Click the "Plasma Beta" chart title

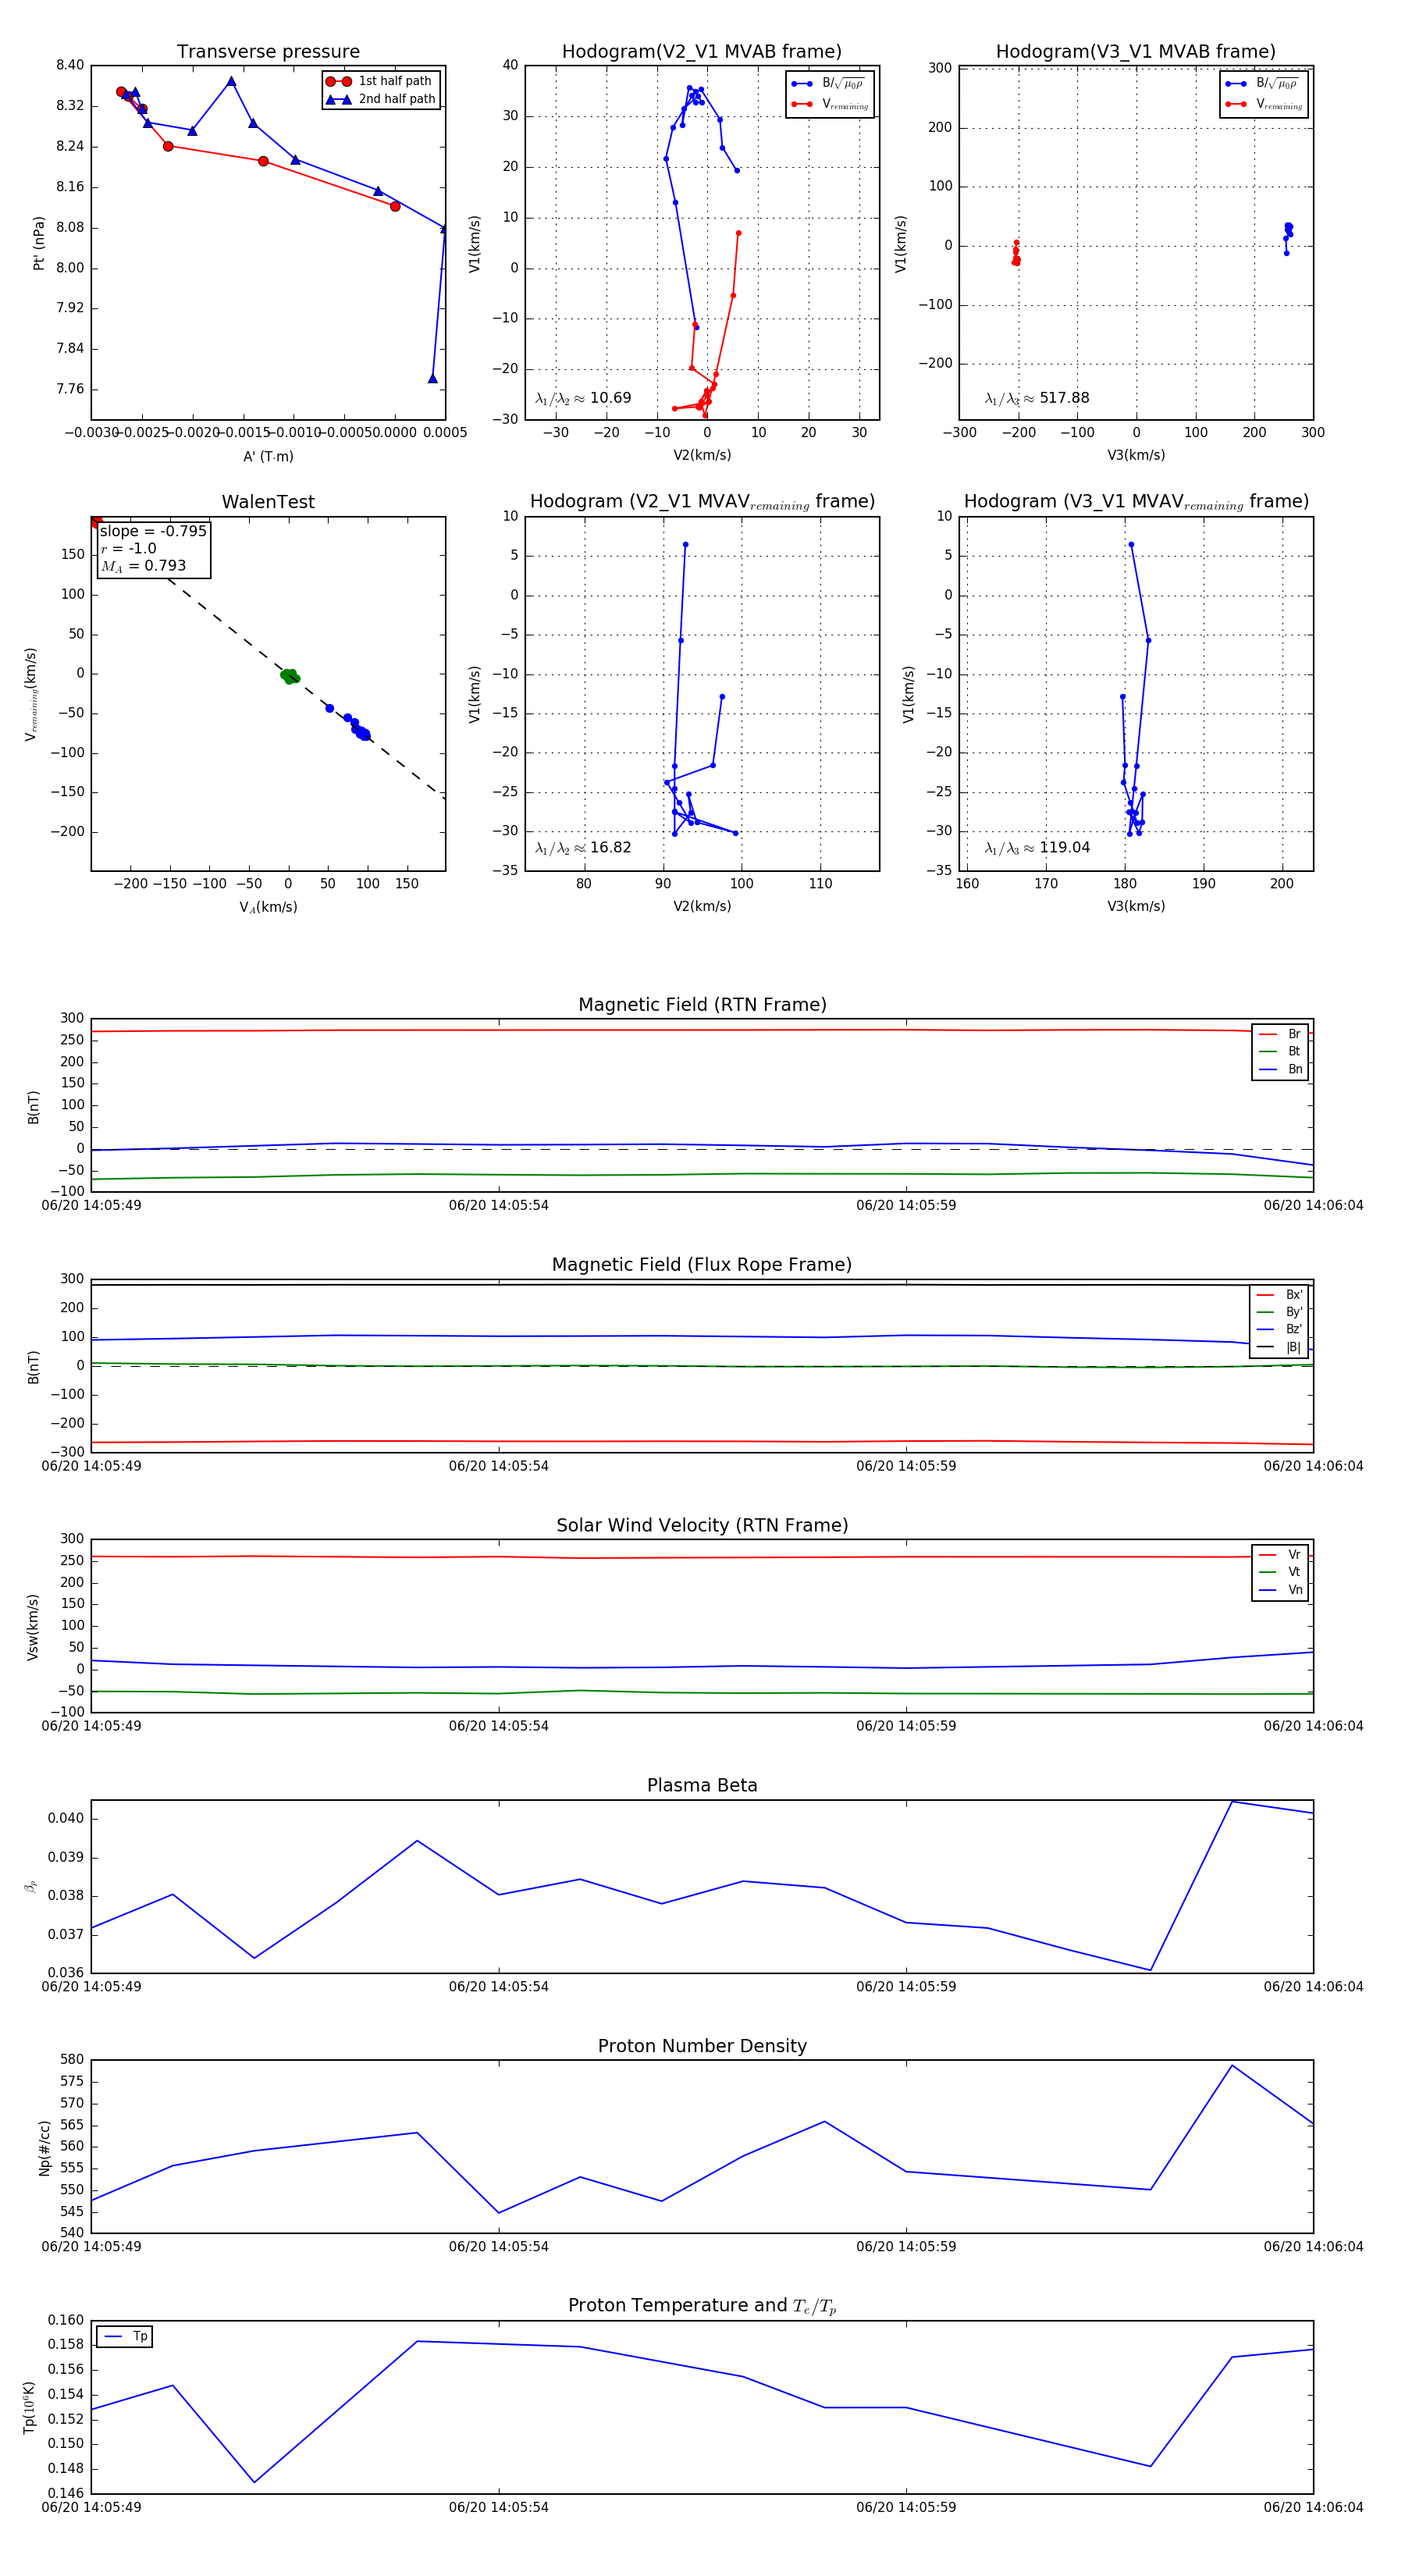click(702, 1785)
